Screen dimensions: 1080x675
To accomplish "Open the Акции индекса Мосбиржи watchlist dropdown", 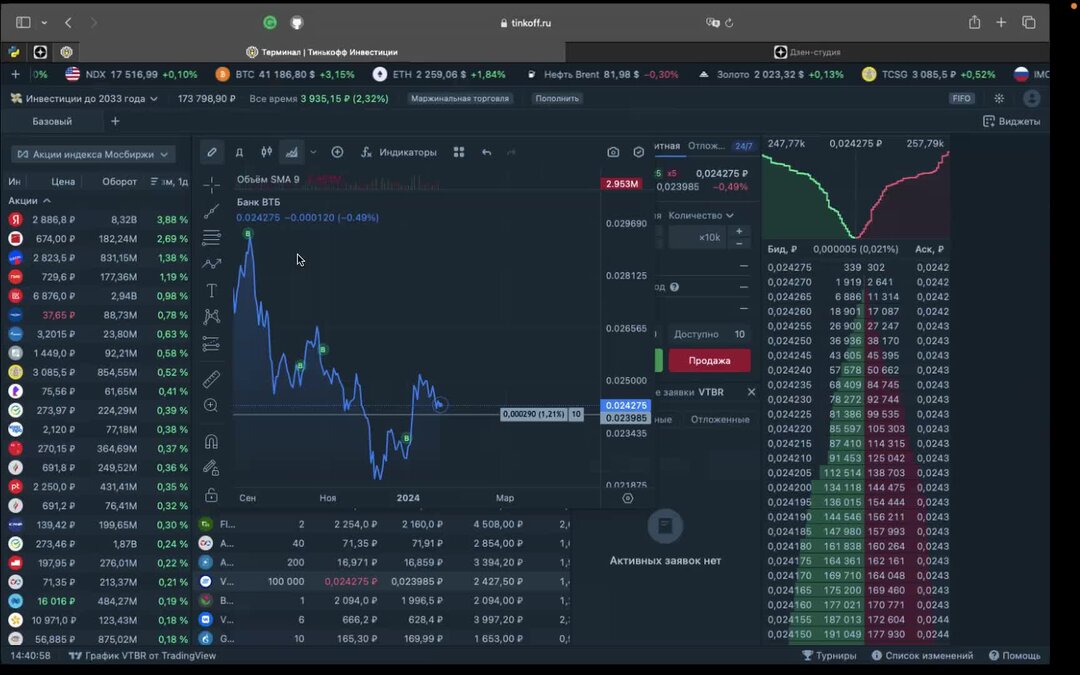I will point(95,154).
